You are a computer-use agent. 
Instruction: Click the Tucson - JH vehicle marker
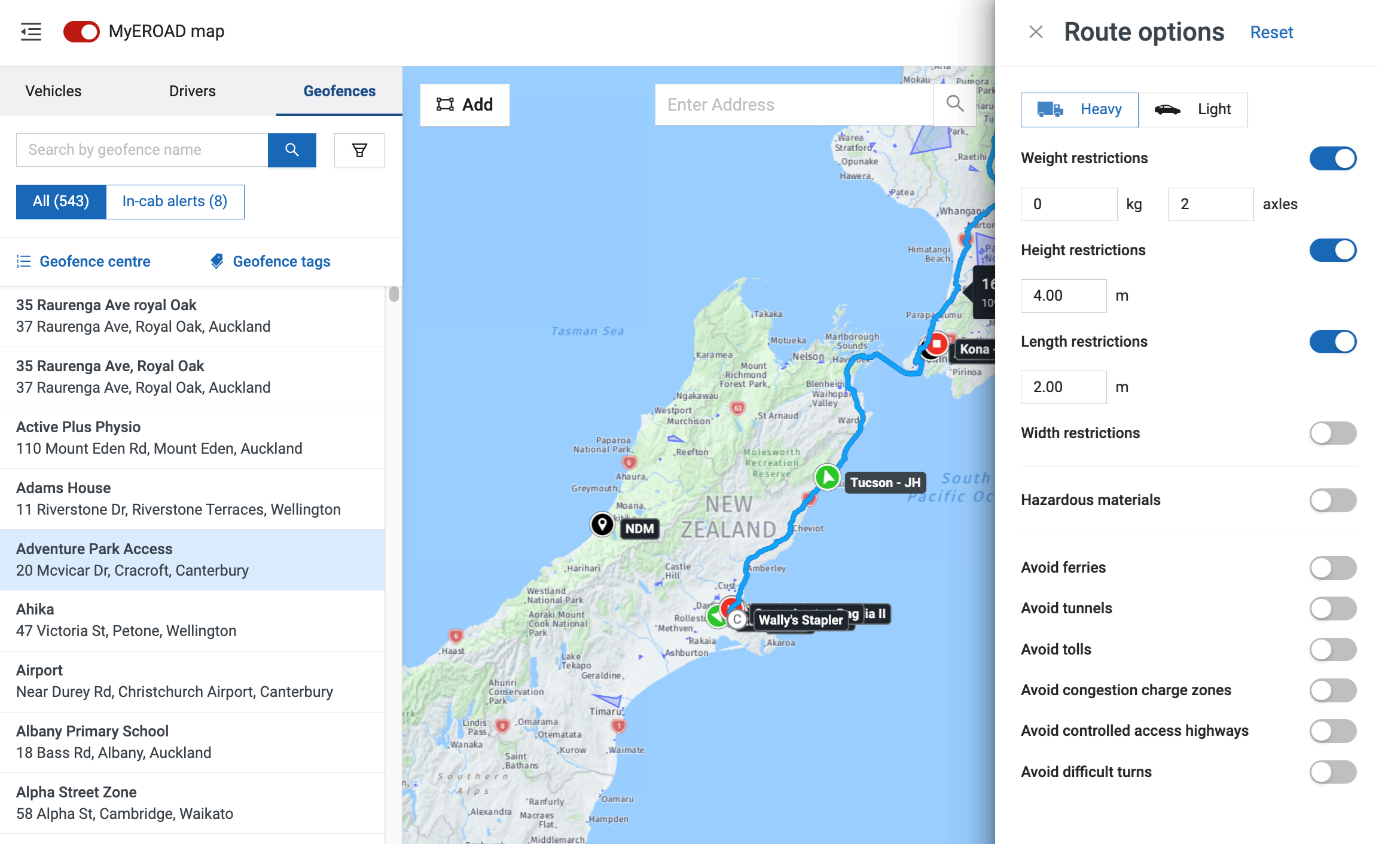827,478
